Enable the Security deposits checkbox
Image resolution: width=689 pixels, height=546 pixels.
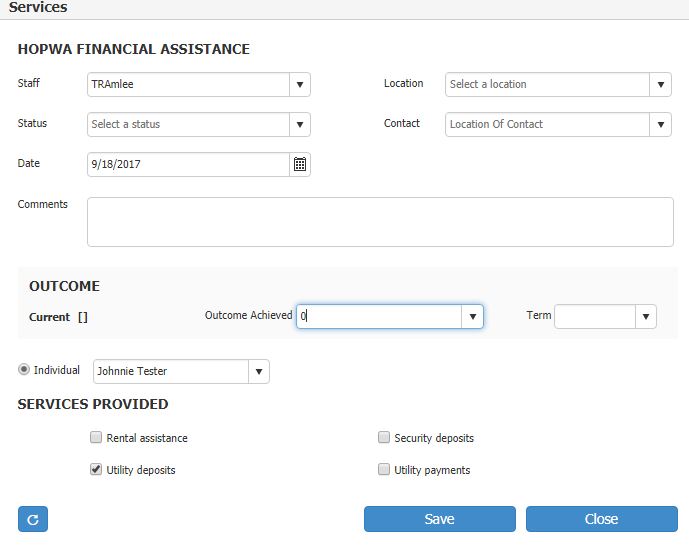(x=384, y=437)
